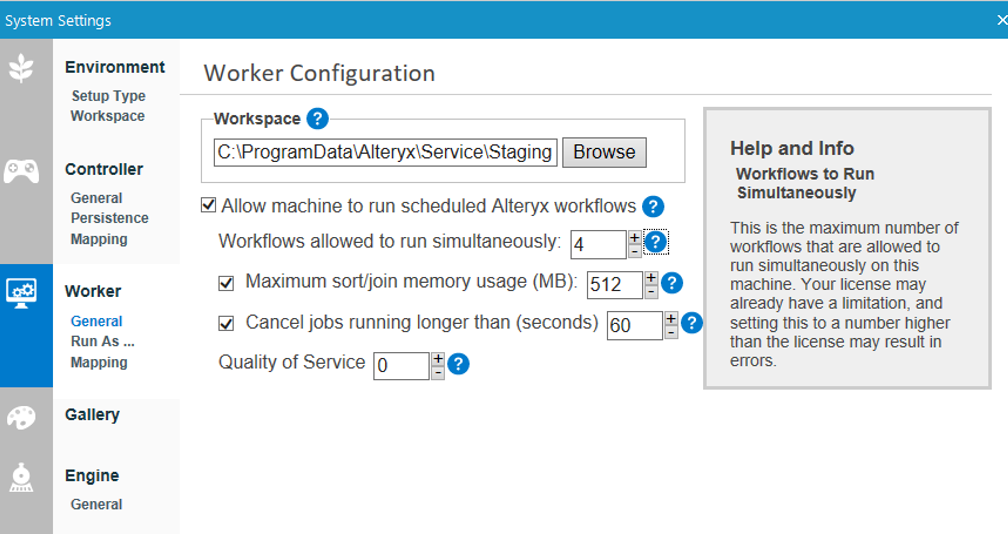Select Run As under the Worker section

(102, 341)
